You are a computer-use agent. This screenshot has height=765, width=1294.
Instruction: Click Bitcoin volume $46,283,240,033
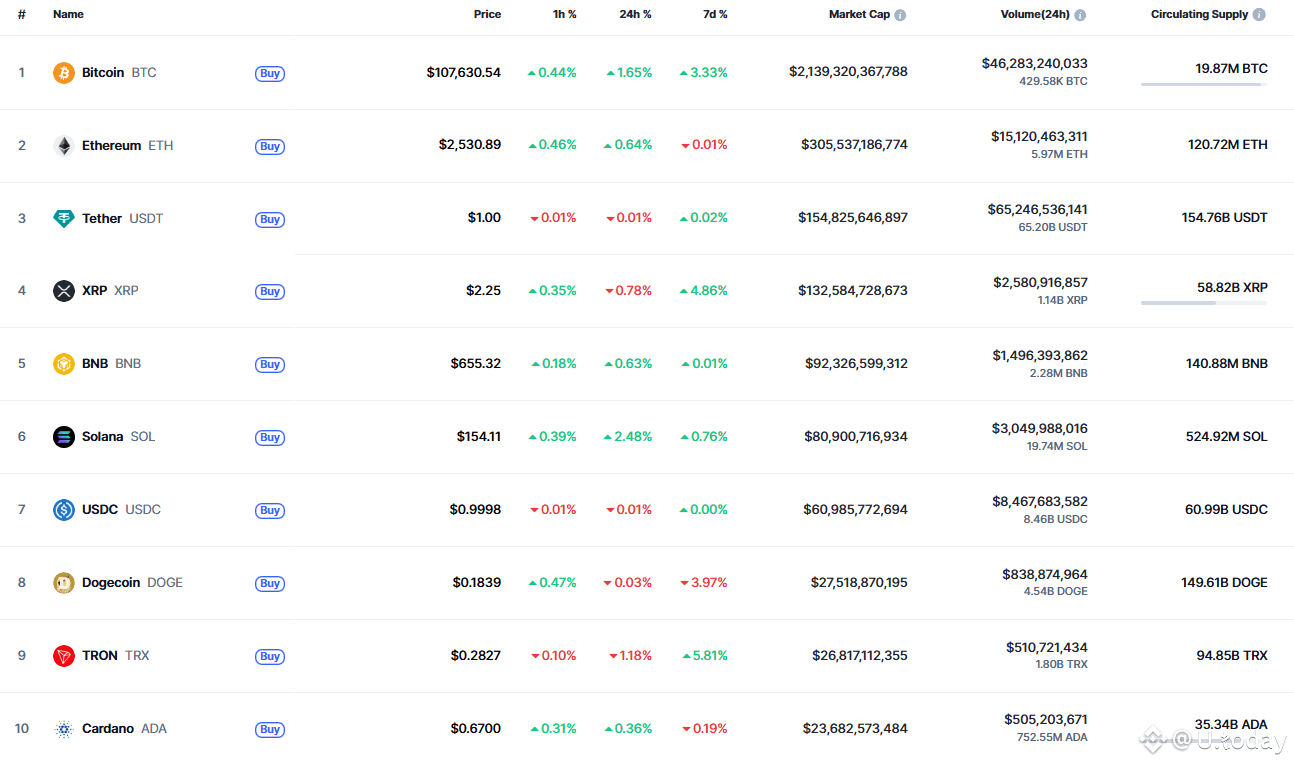(x=1034, y=64)
